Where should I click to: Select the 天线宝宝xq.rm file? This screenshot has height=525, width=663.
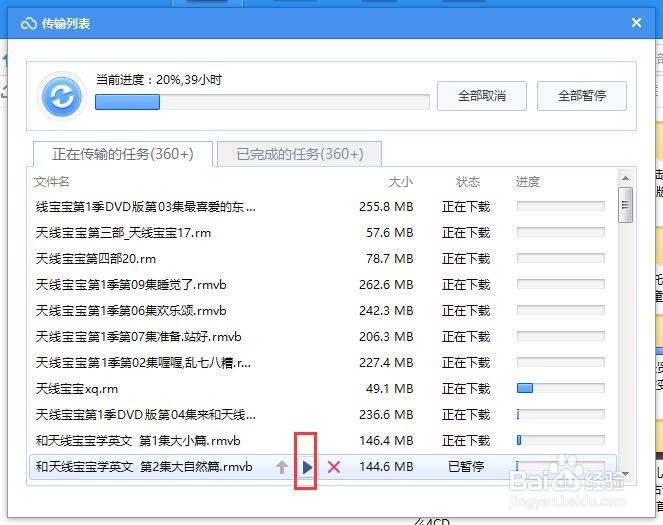pos(323,388)
